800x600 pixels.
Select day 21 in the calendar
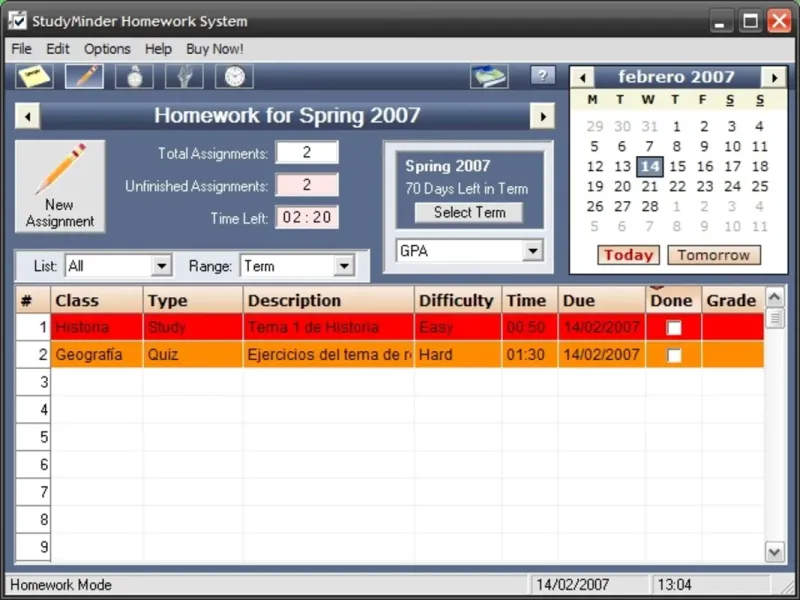(649, 187)
